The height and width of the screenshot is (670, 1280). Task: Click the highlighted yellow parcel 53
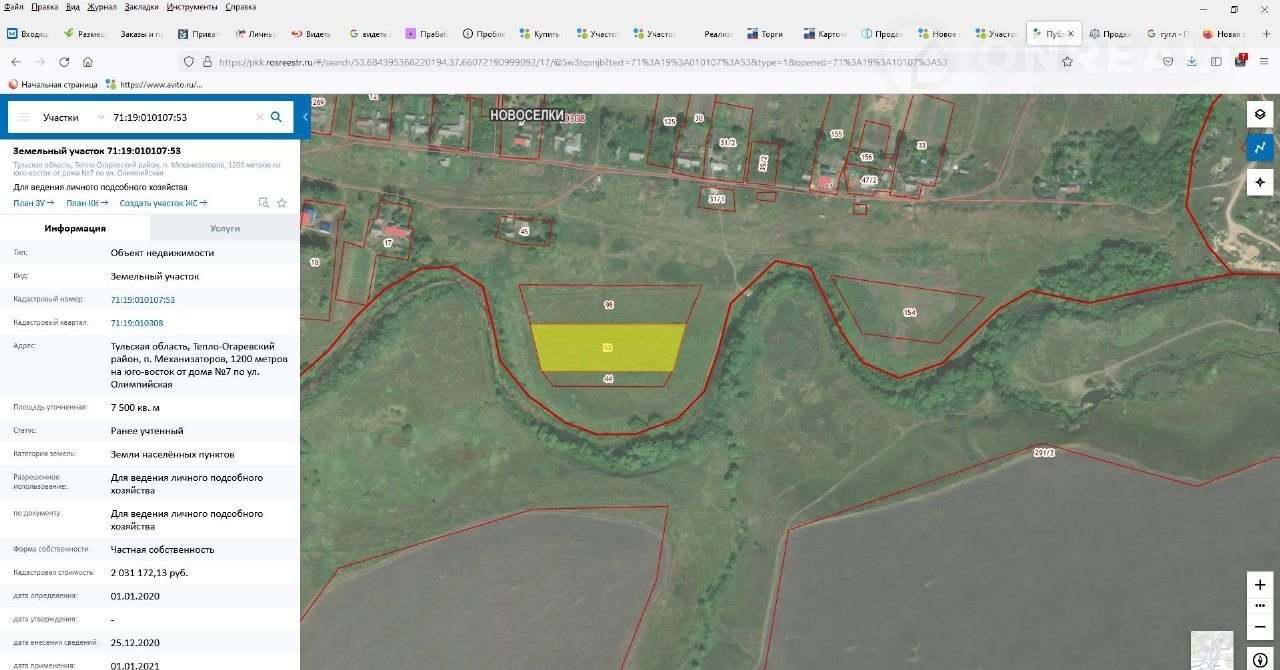click(608, 347)
